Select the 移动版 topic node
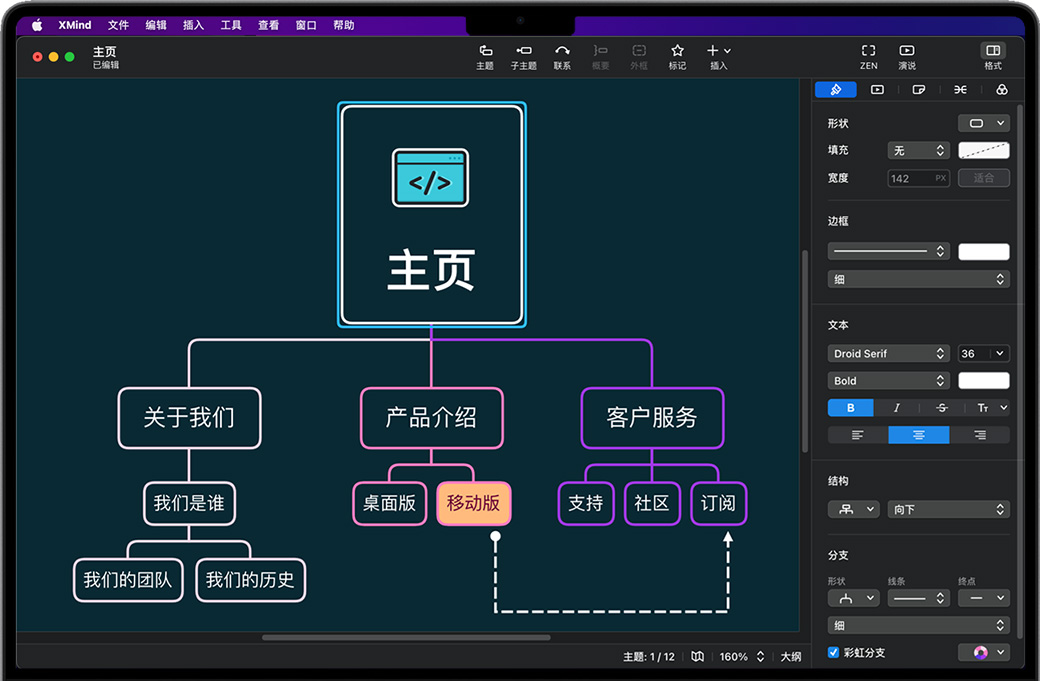Image resolution: width=1040 pixels, height=681 pixels. 473,503
